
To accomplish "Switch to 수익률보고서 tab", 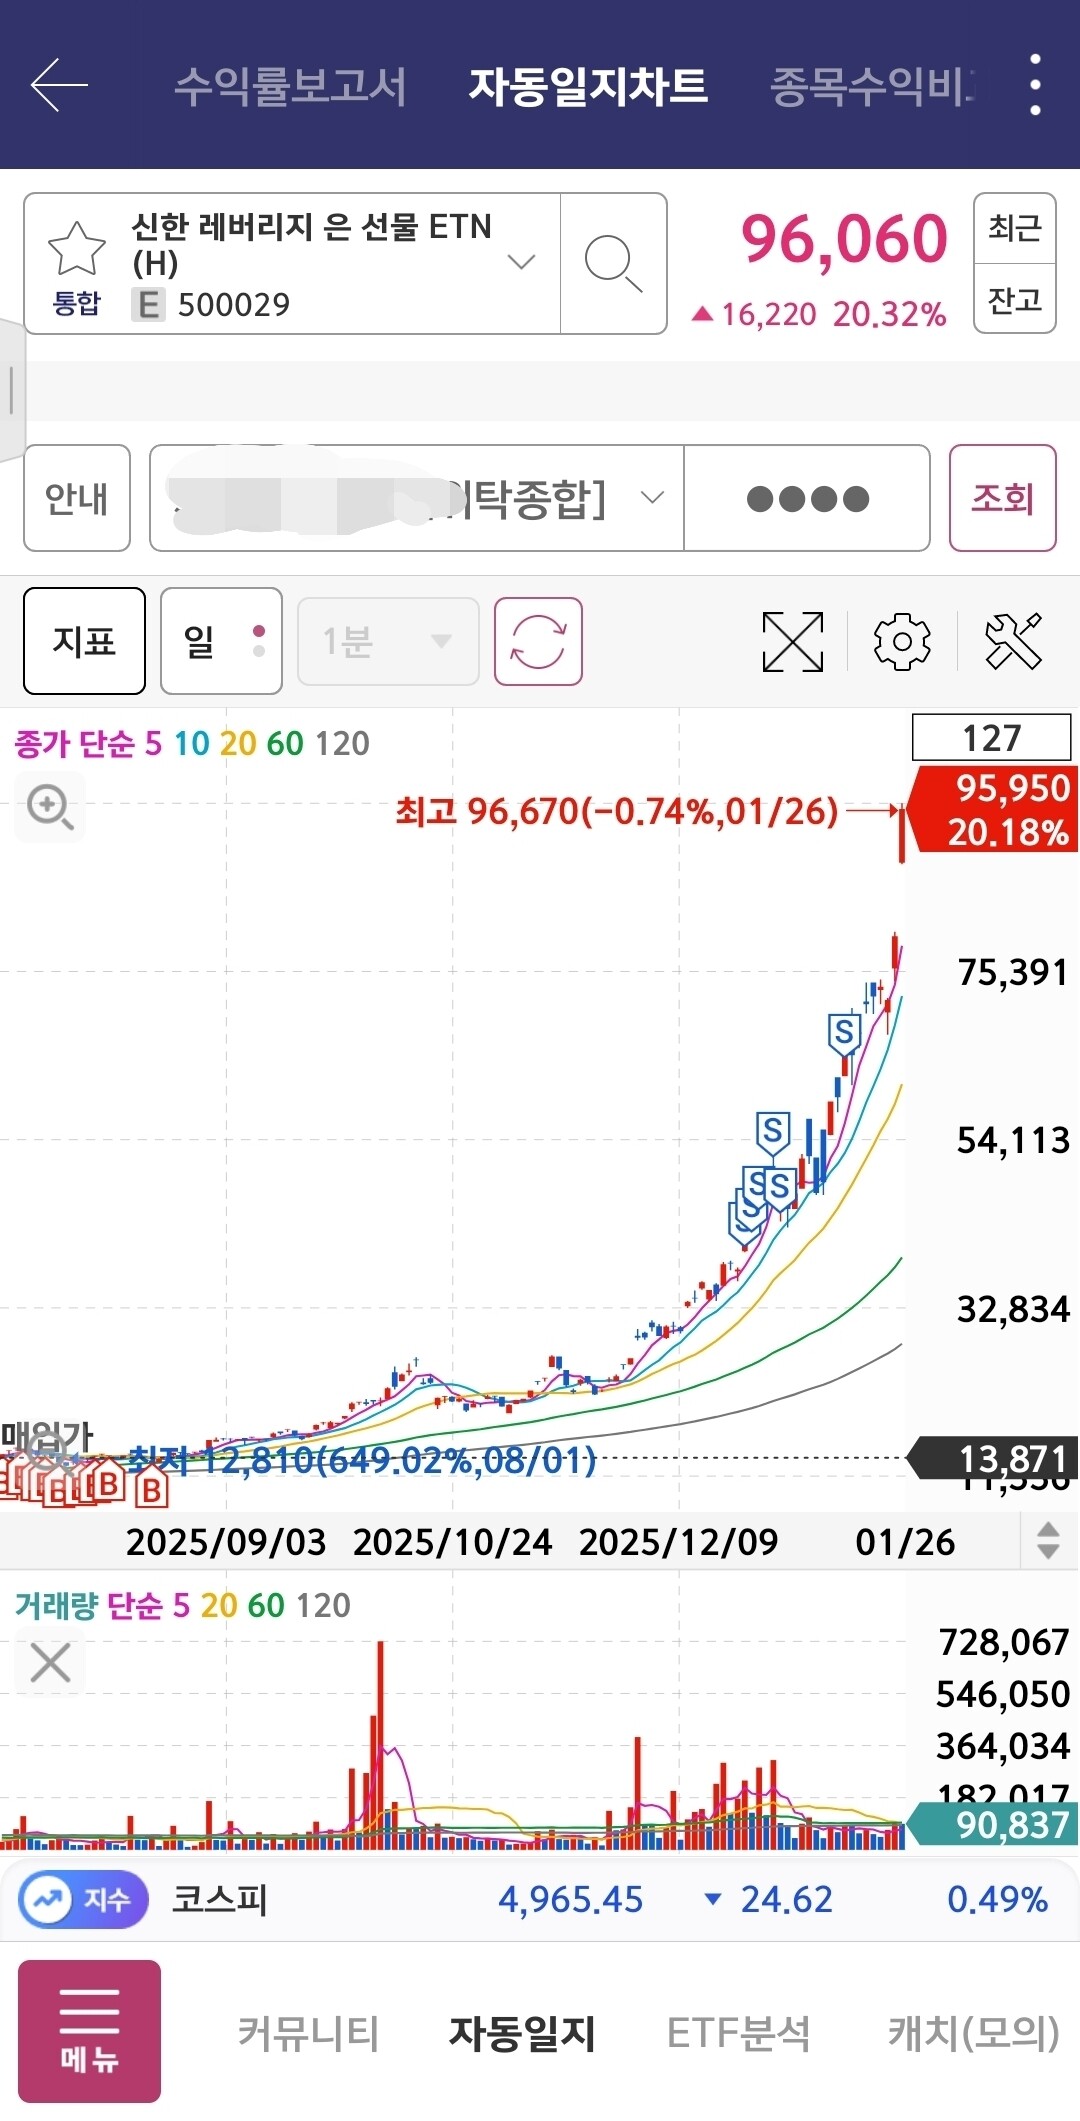I will pos(290,86).
